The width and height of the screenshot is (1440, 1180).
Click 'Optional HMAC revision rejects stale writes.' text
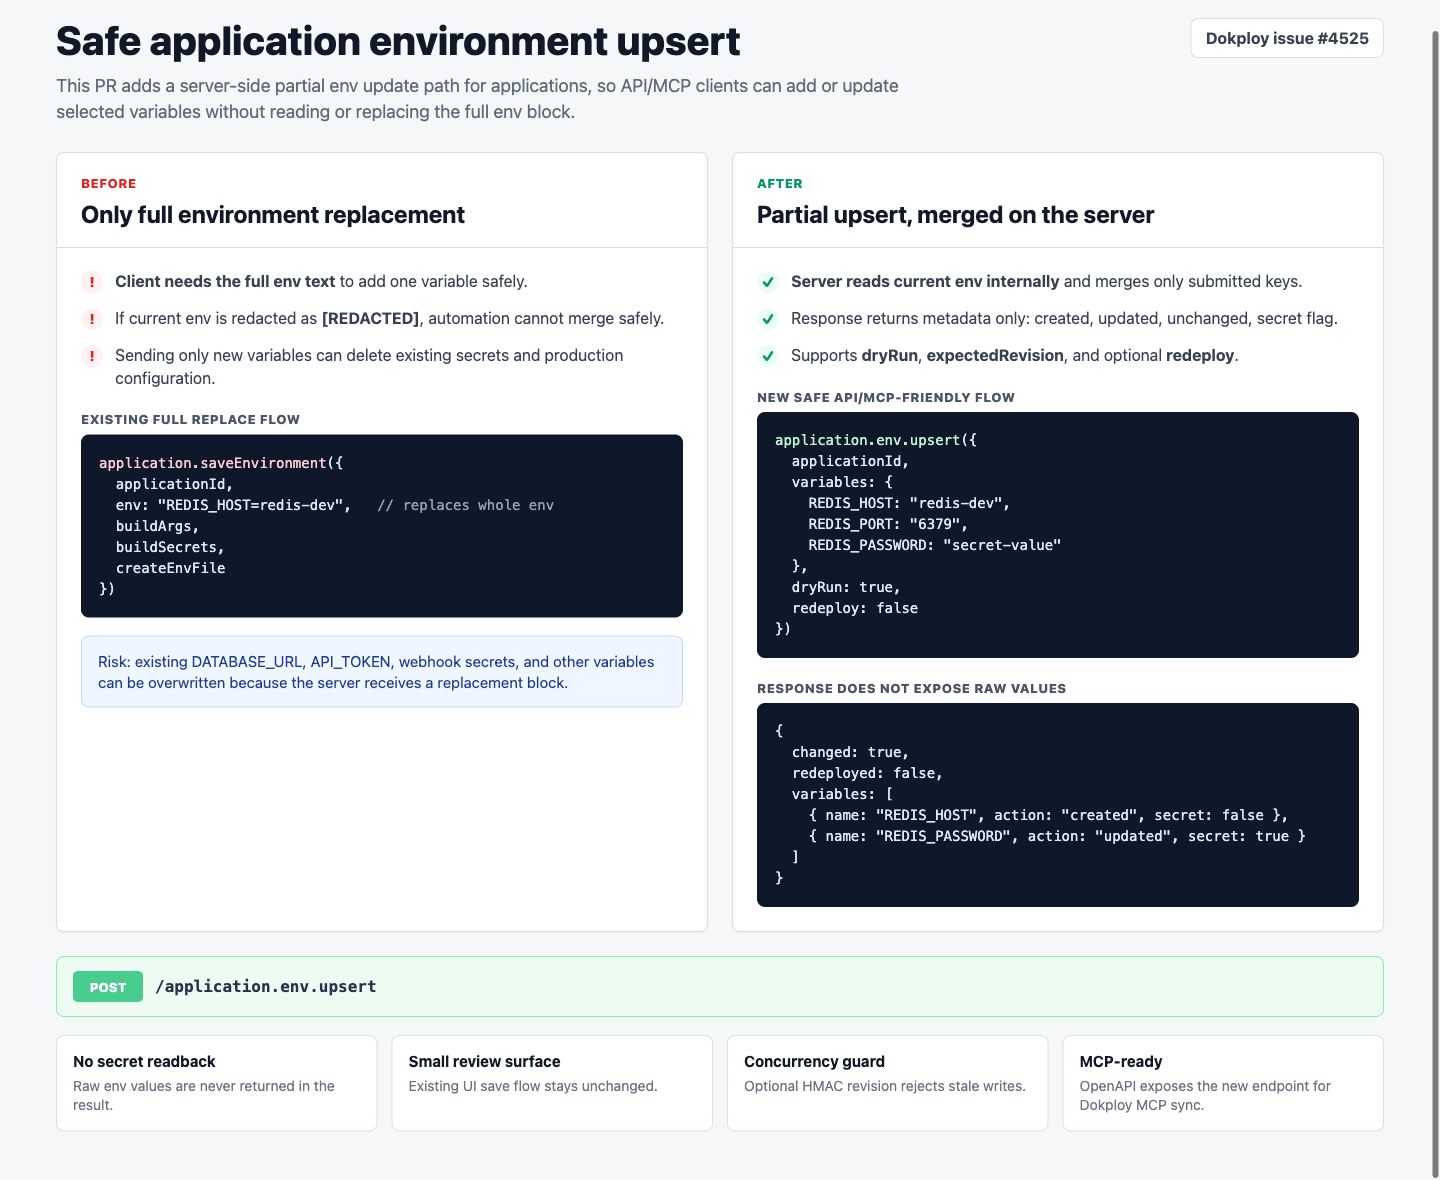coord(885,1086)
